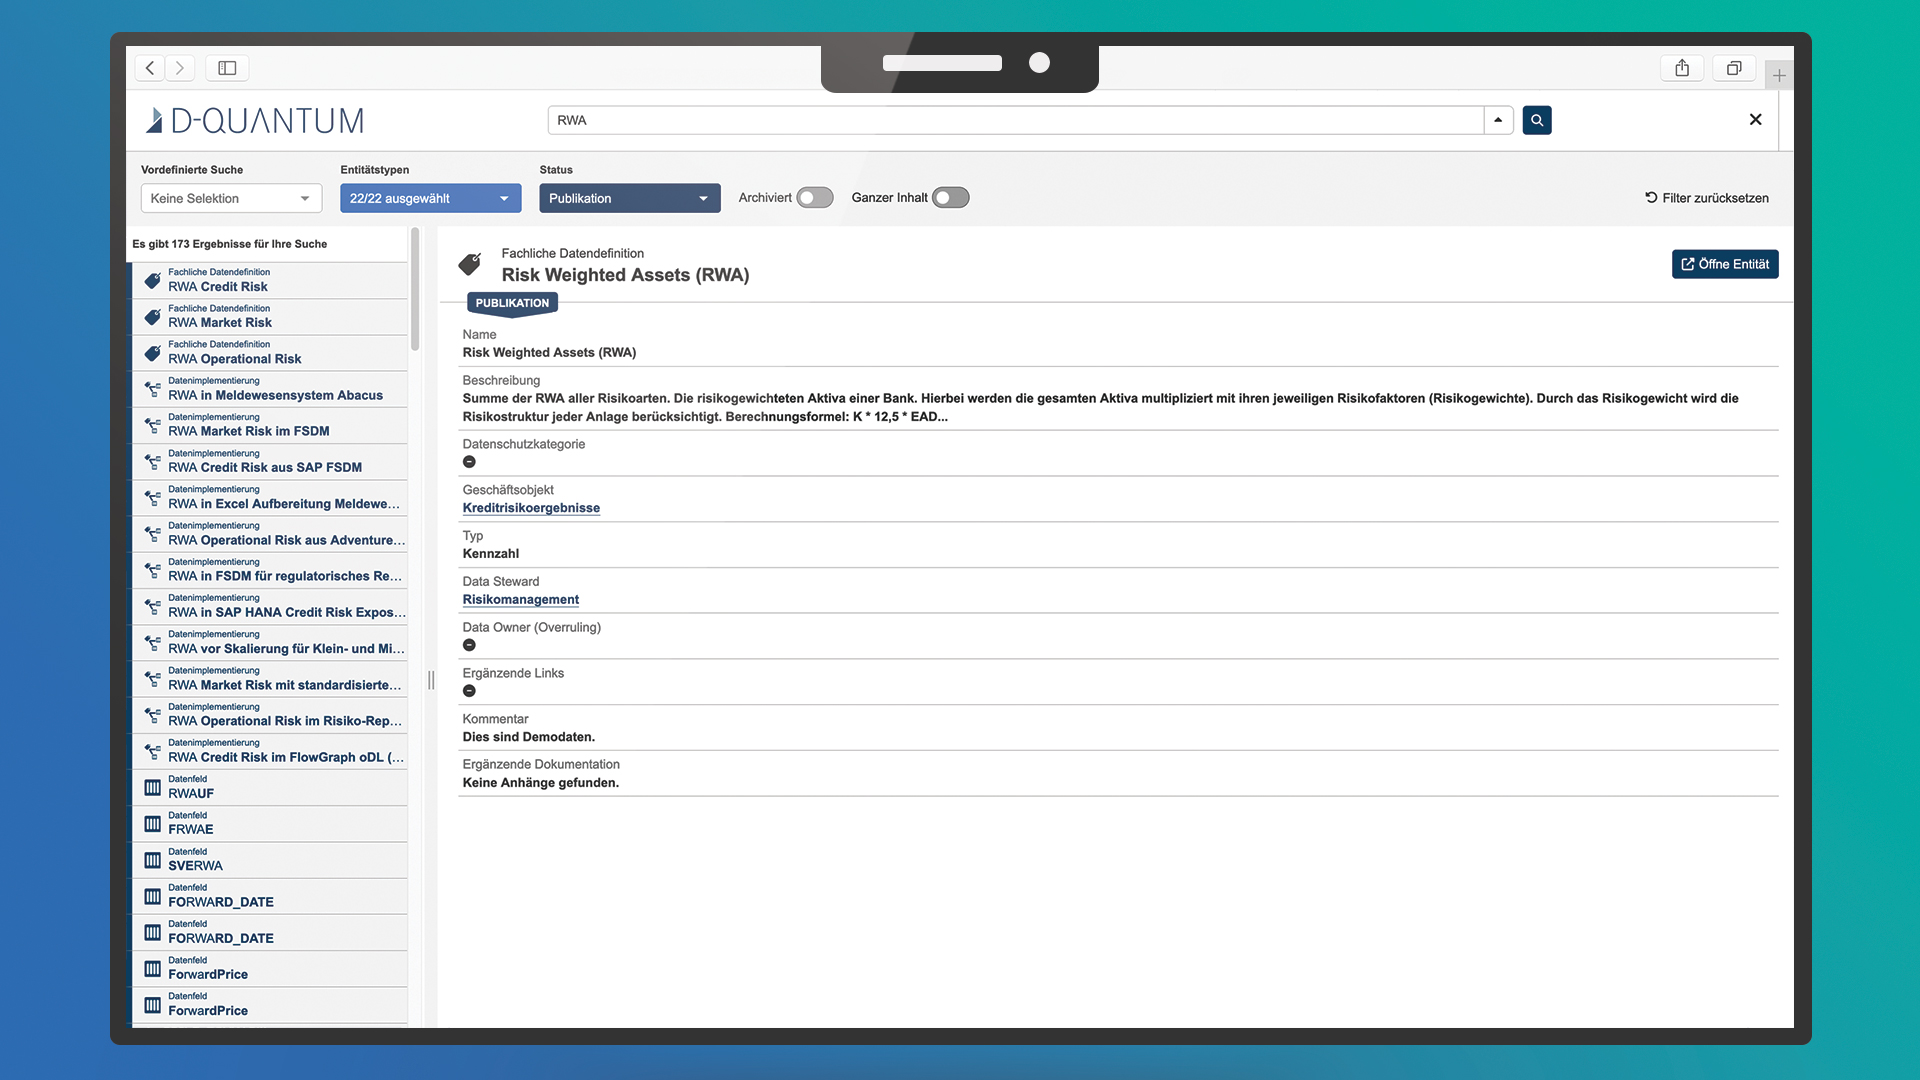Click the table icon beside Datenfeld RWAUF

point(153,788)
